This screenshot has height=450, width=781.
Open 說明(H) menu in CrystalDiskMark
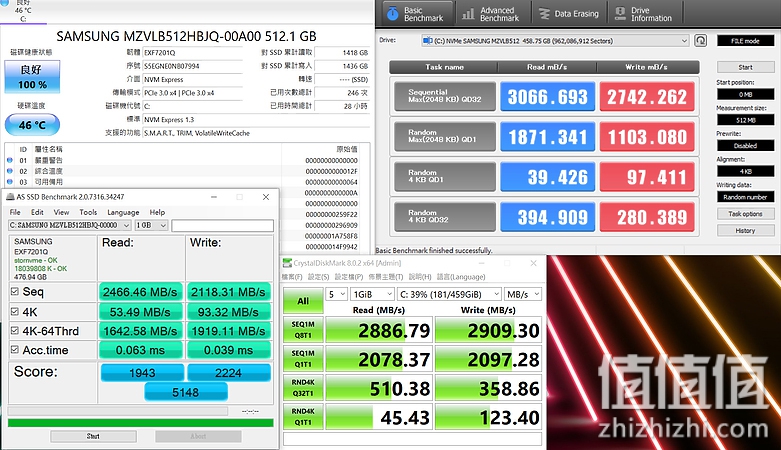(420, 277)
